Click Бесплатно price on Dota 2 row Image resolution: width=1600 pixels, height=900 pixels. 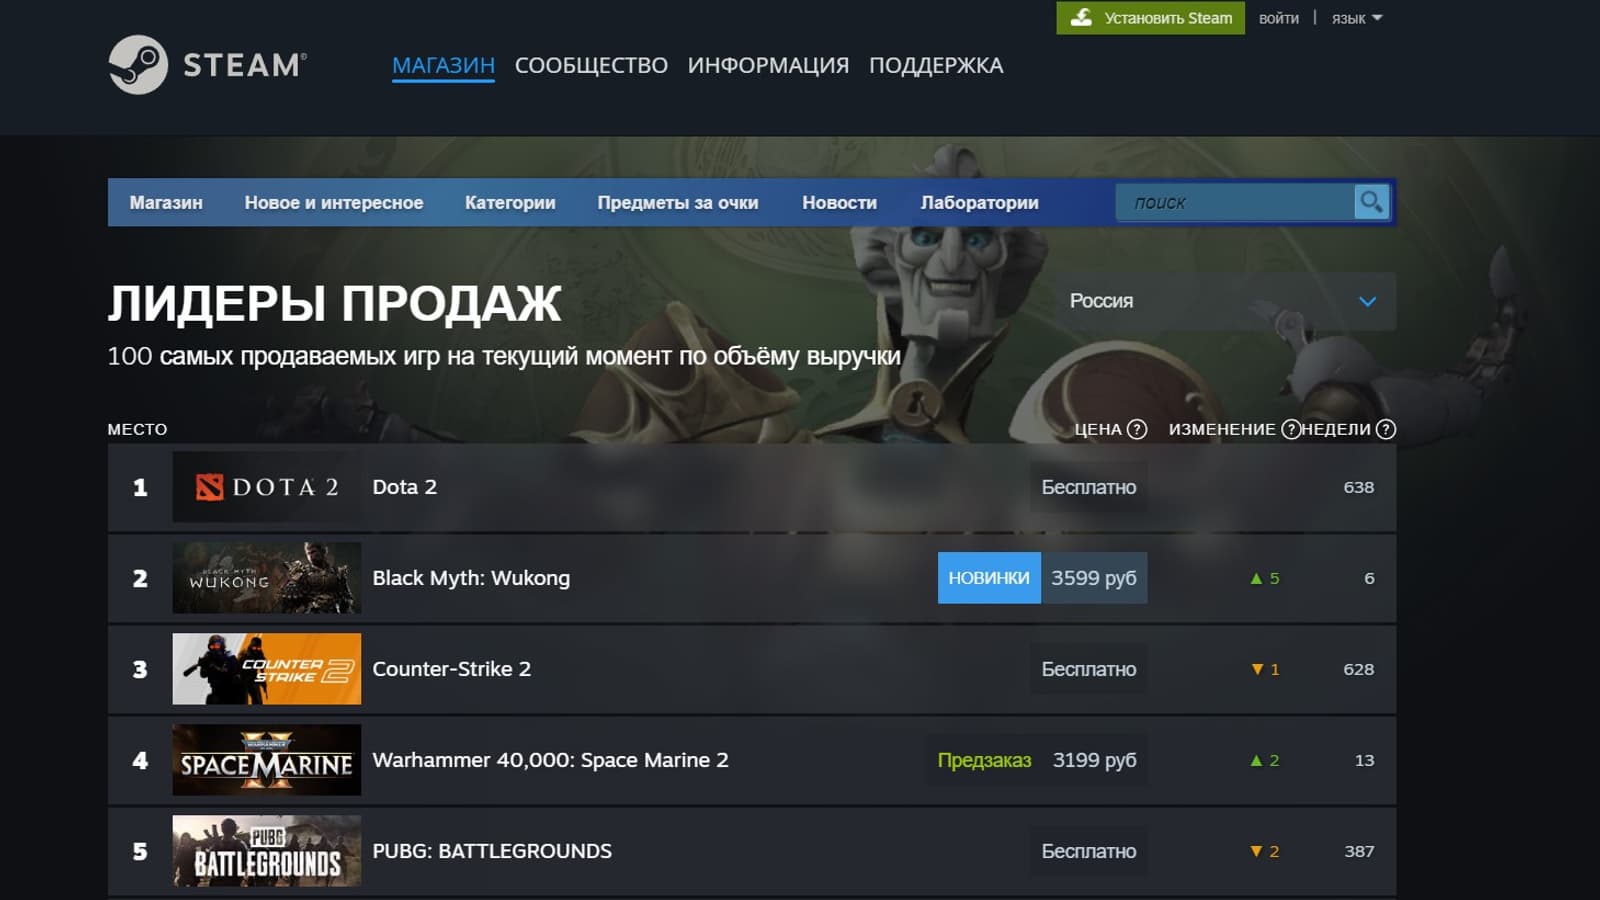pos(1089,487)
